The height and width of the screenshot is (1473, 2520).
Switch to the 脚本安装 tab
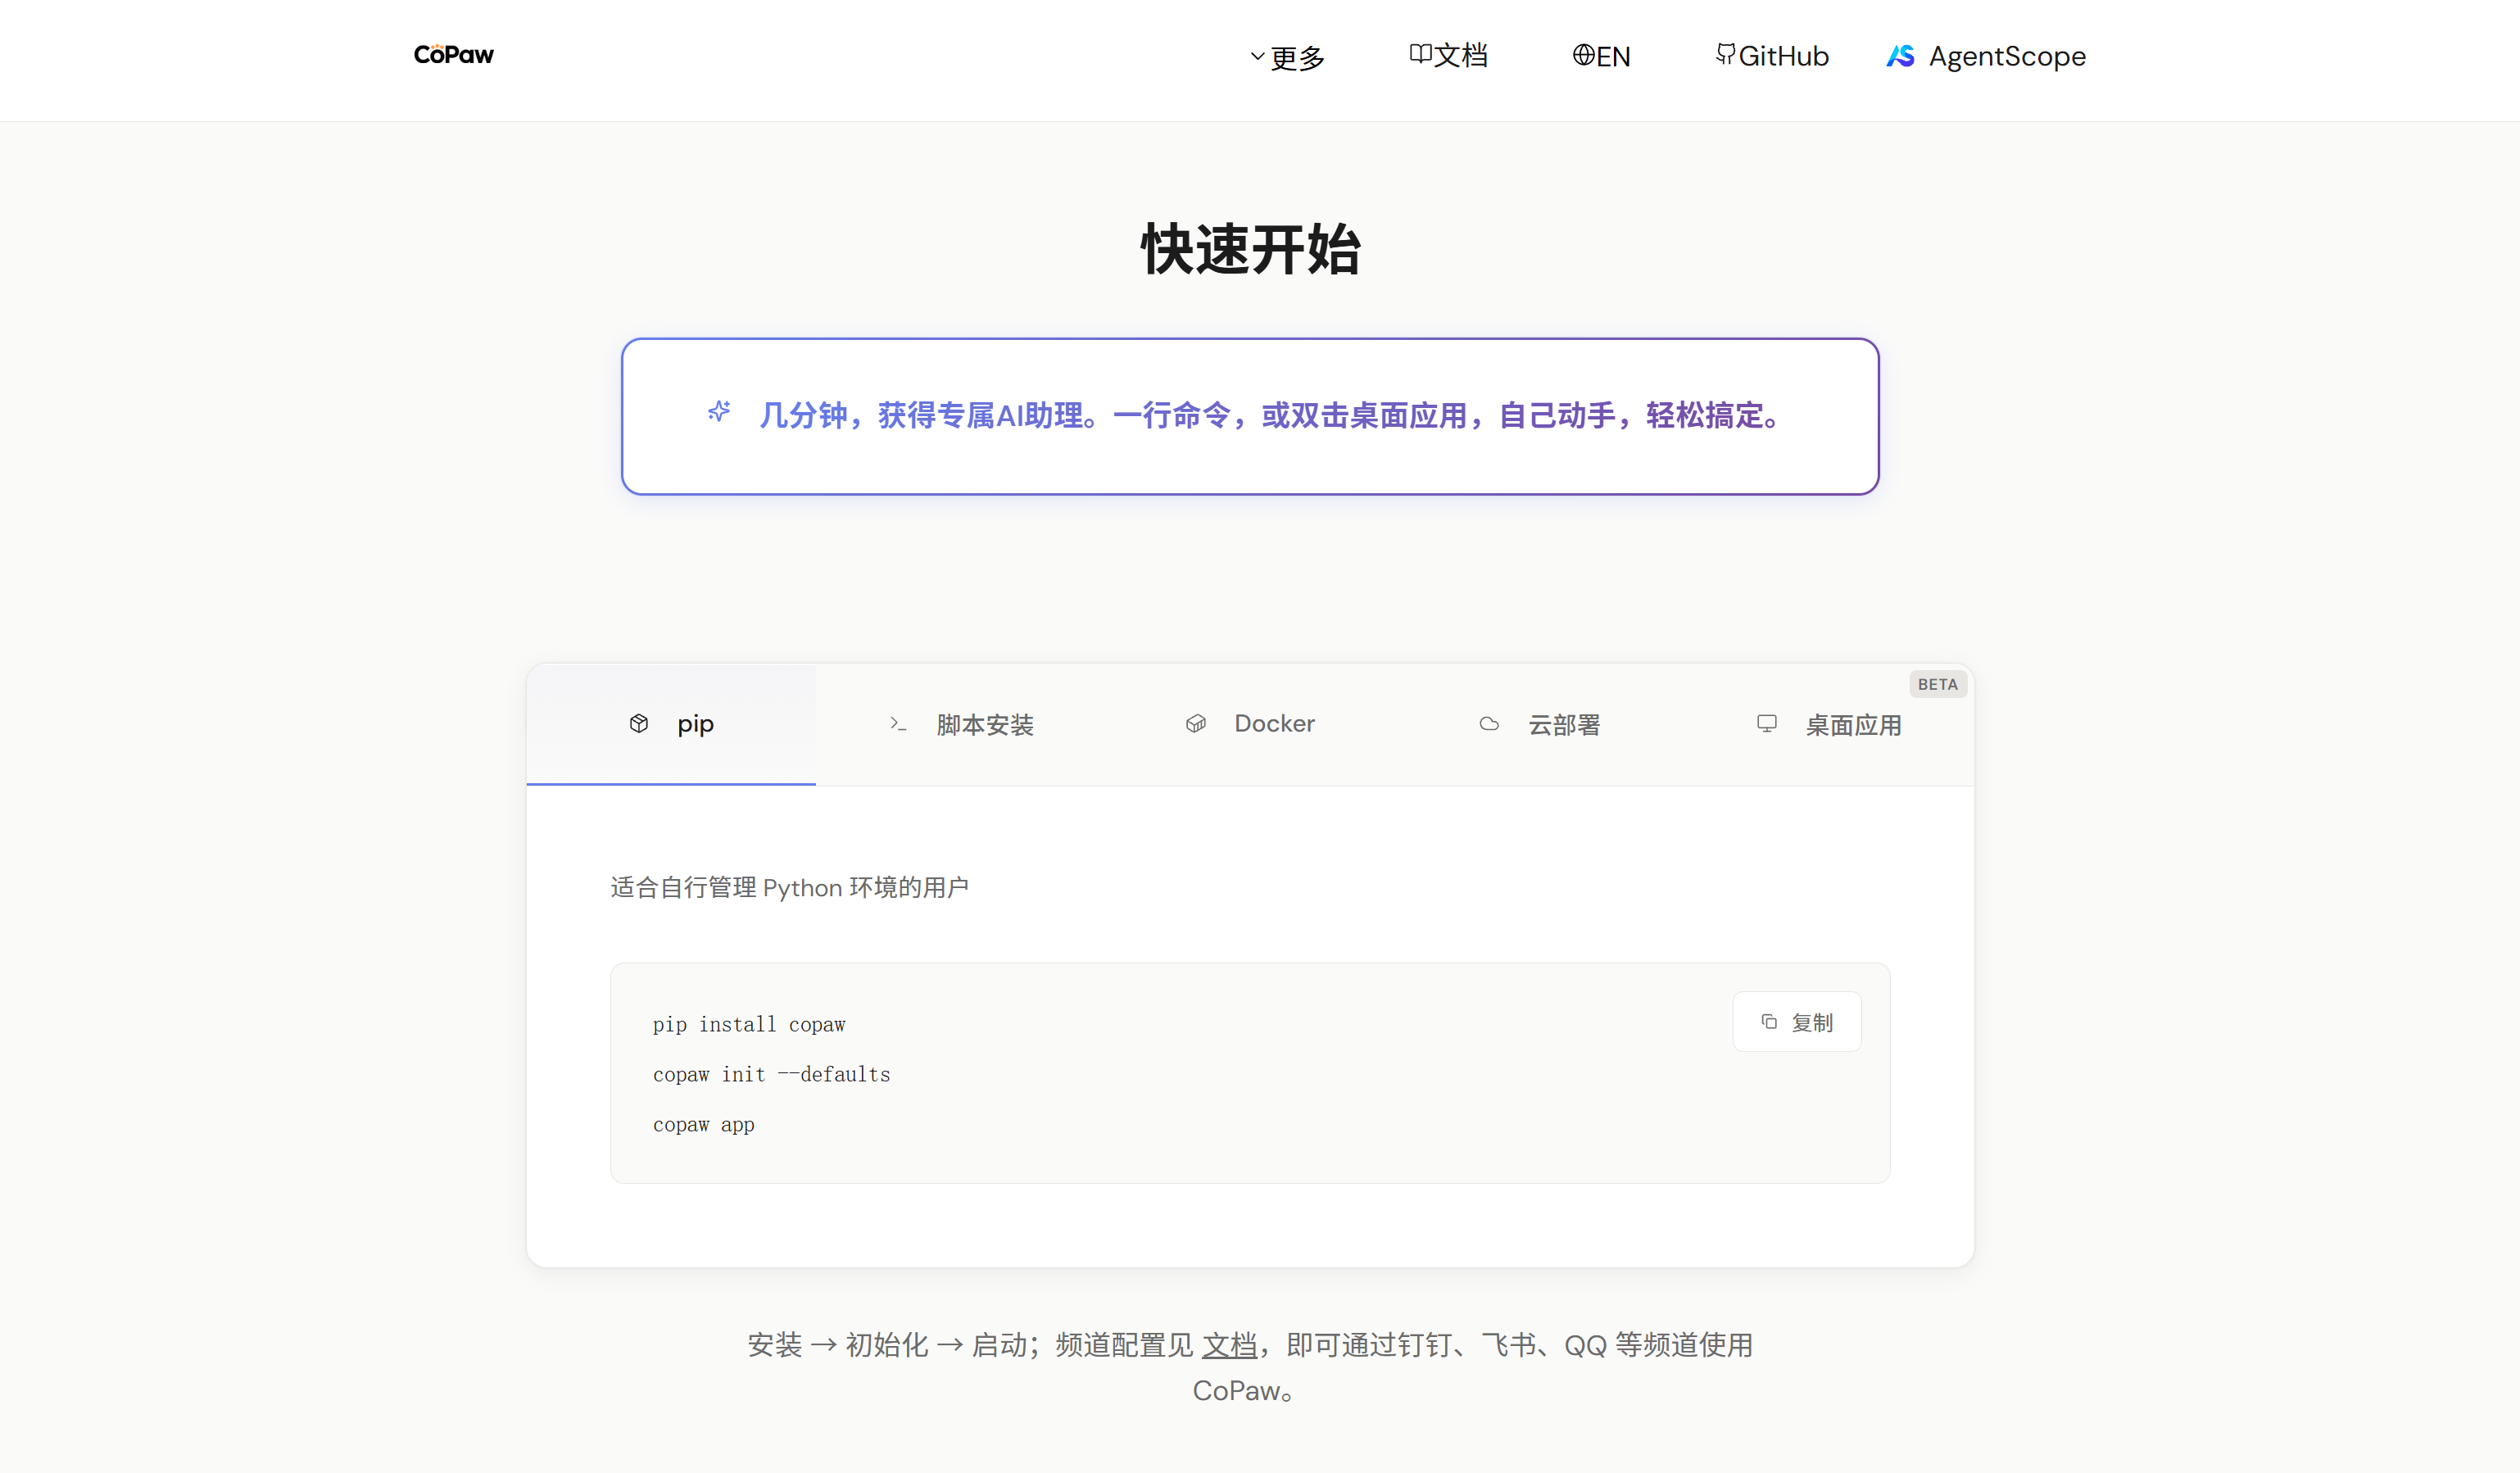(984, 724)
